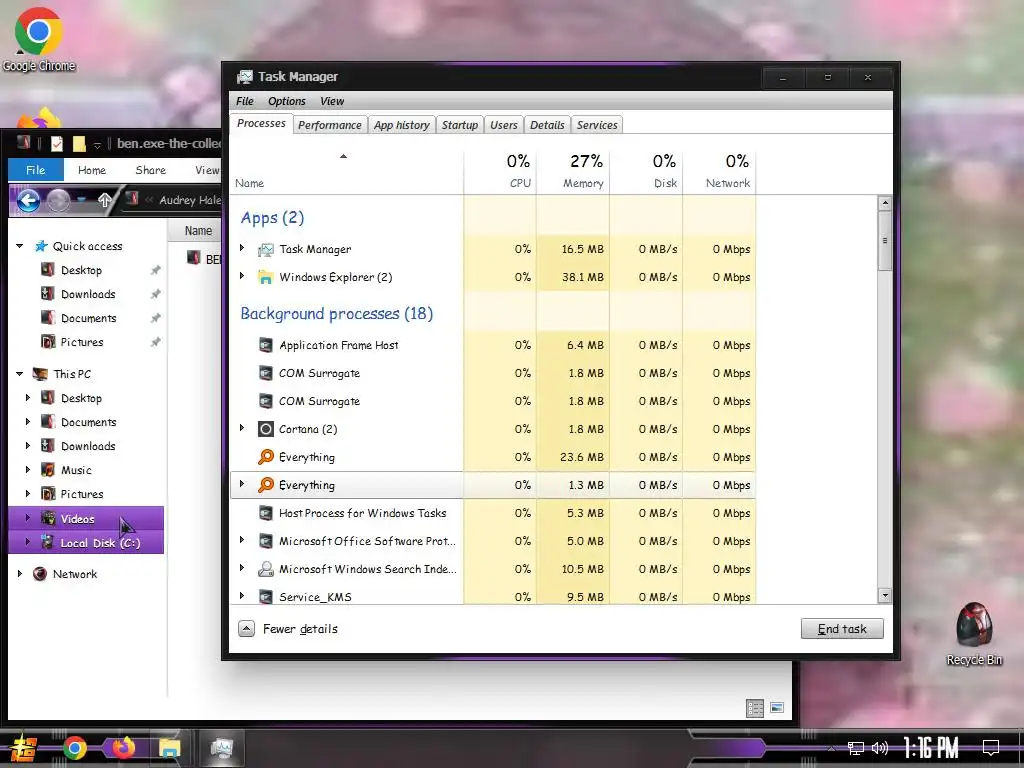Switch to the Performance tab
1024x768 pixels.
tap(330, 125)
